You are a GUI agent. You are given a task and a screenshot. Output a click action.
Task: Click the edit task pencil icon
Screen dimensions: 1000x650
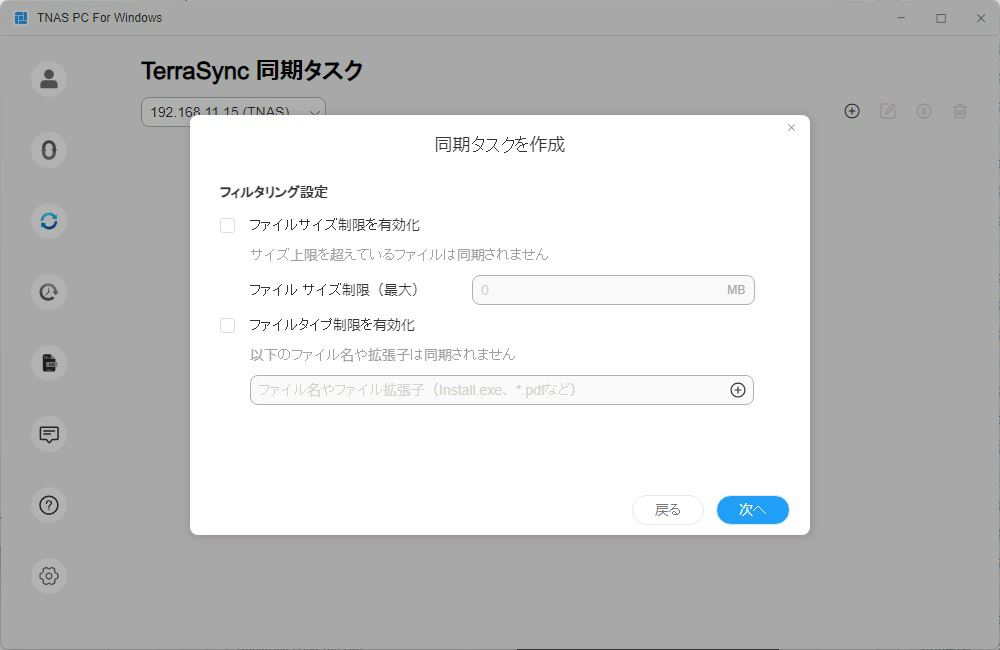pyautogui.click(x=888, y=111)
